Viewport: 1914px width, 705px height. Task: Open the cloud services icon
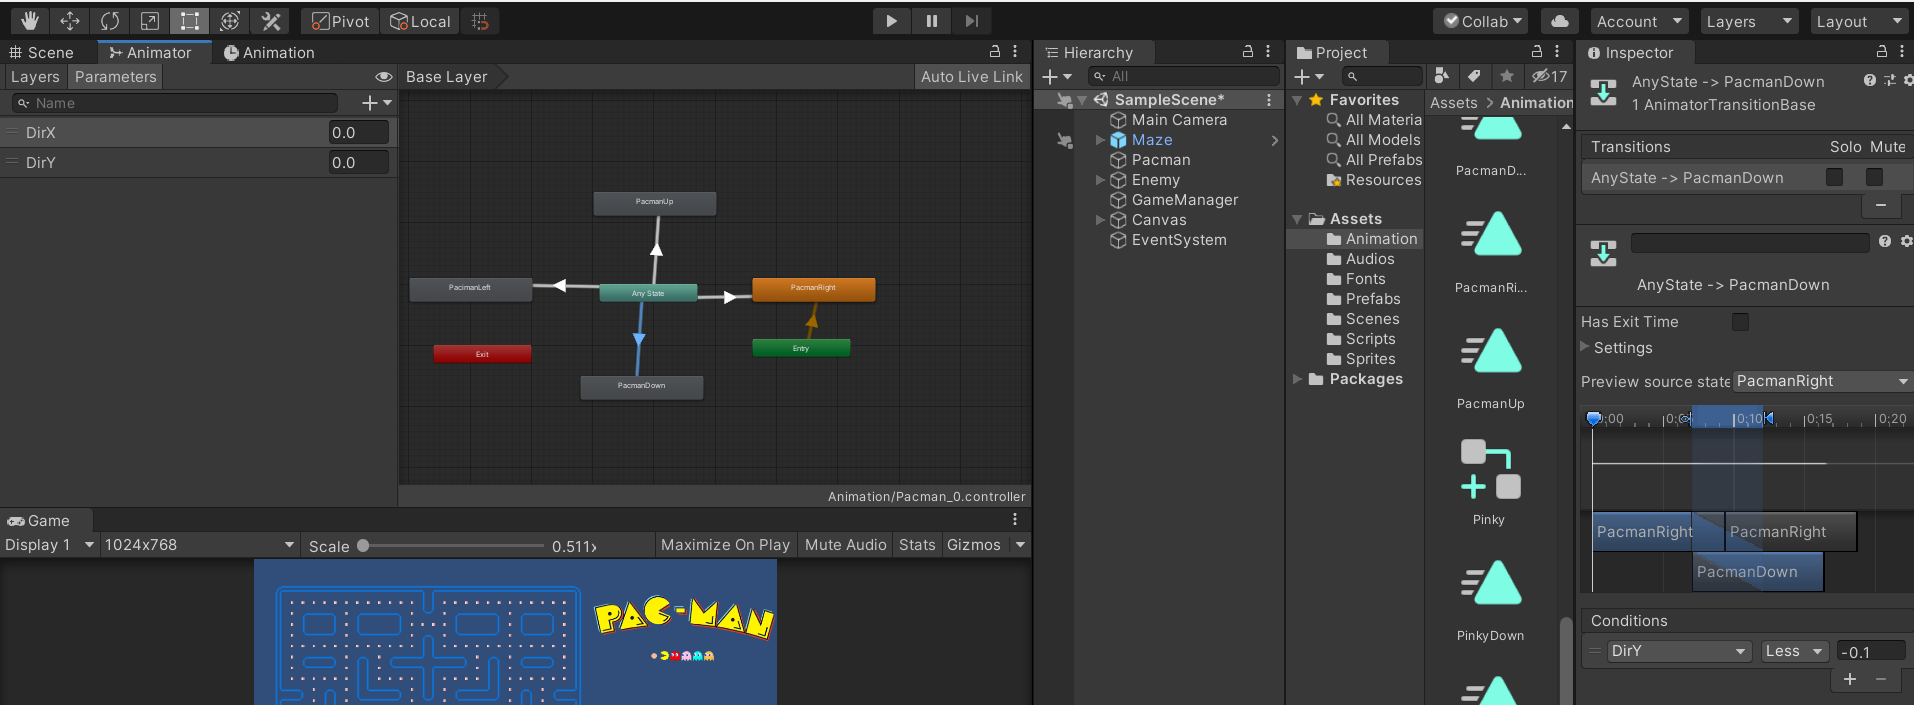coord(1559,21)
